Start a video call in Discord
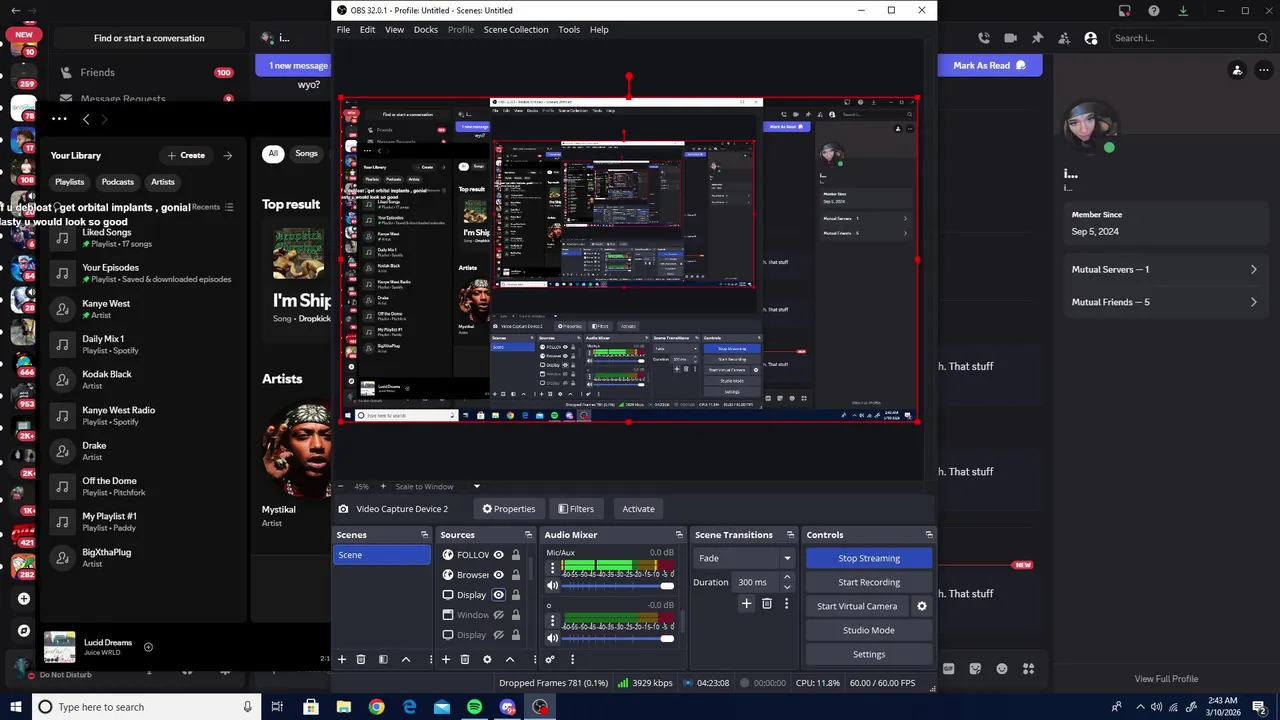 [x=1010, y=38]
